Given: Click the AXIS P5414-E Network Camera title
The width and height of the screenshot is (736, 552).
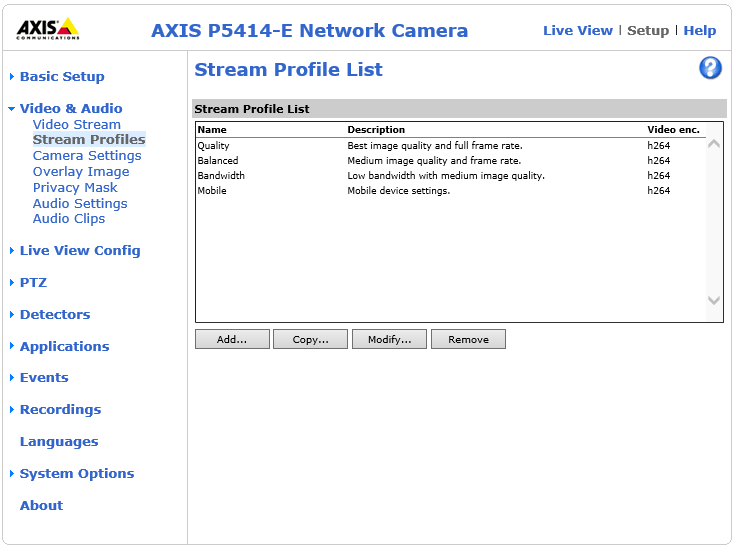Looking at the screenshot, I should coord(309,31).
